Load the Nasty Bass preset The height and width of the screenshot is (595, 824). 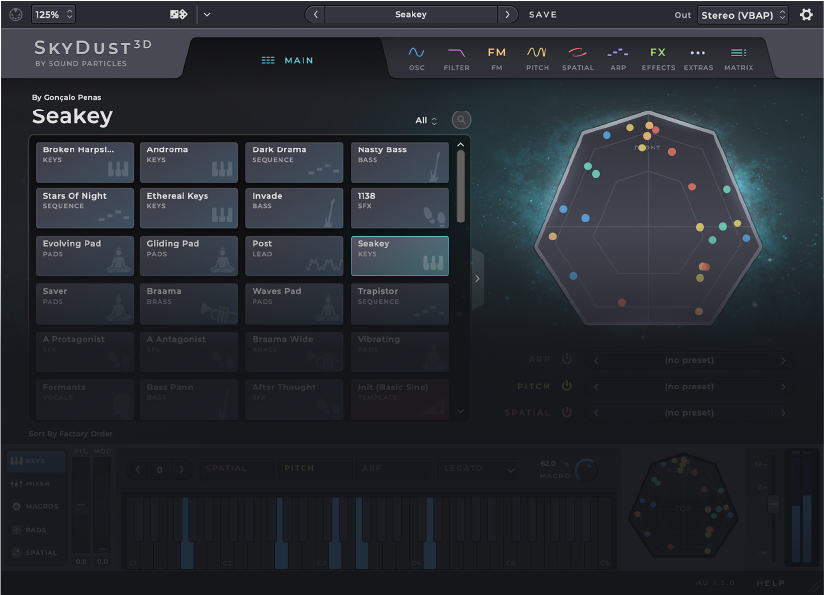click(x=399, y=162)
